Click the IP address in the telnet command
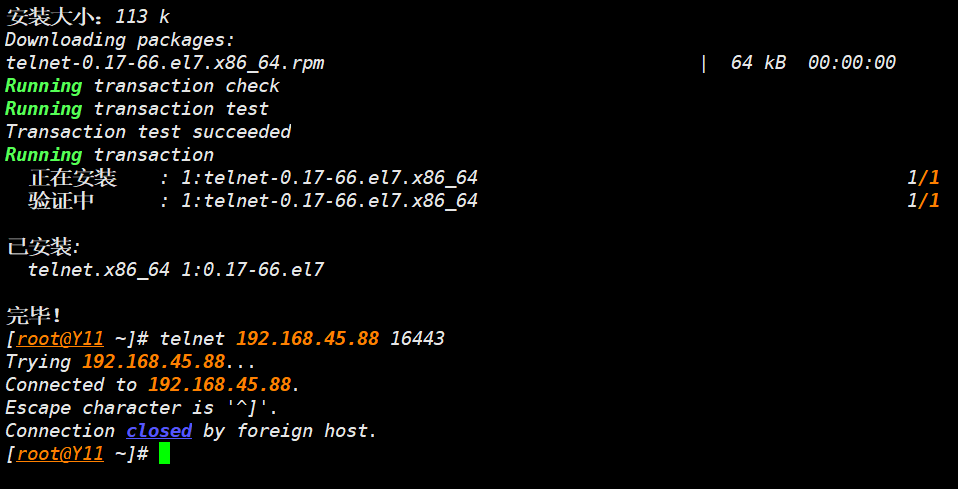Image resolution: width=958 pixels, height=489 pixels. 307,339
